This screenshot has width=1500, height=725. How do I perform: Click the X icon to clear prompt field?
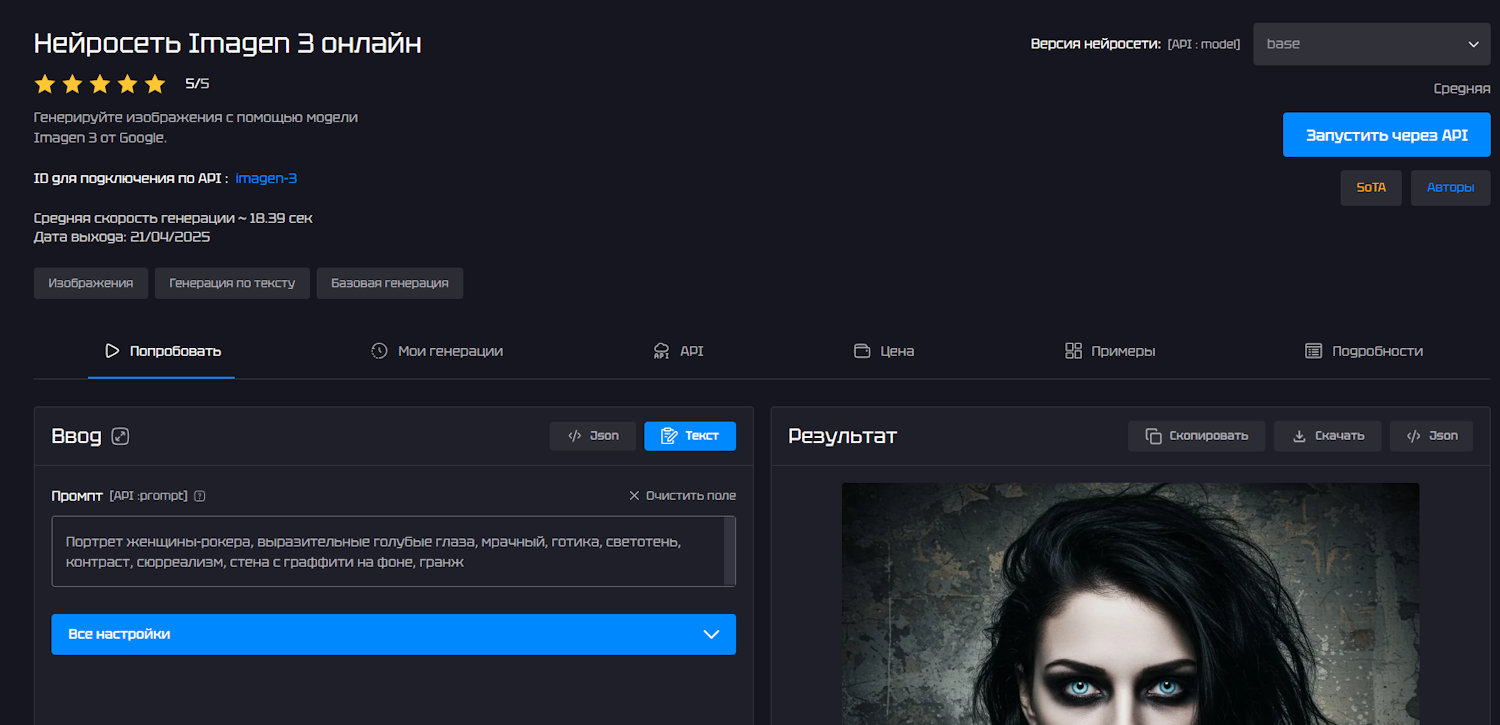[634, 496]
